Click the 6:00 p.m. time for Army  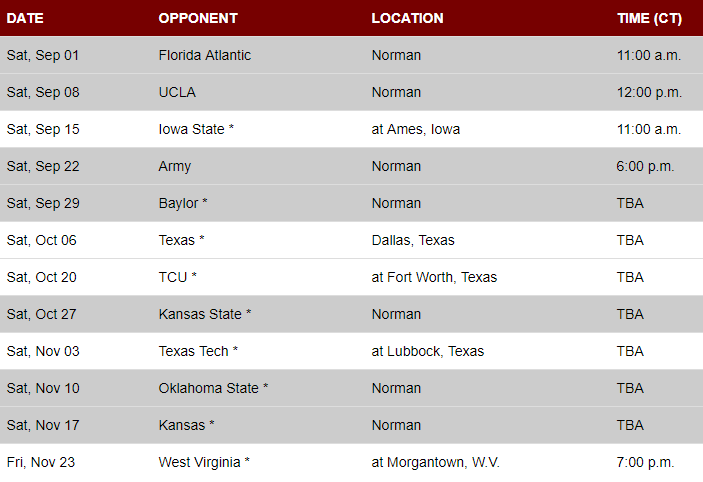tap(645, 166)
